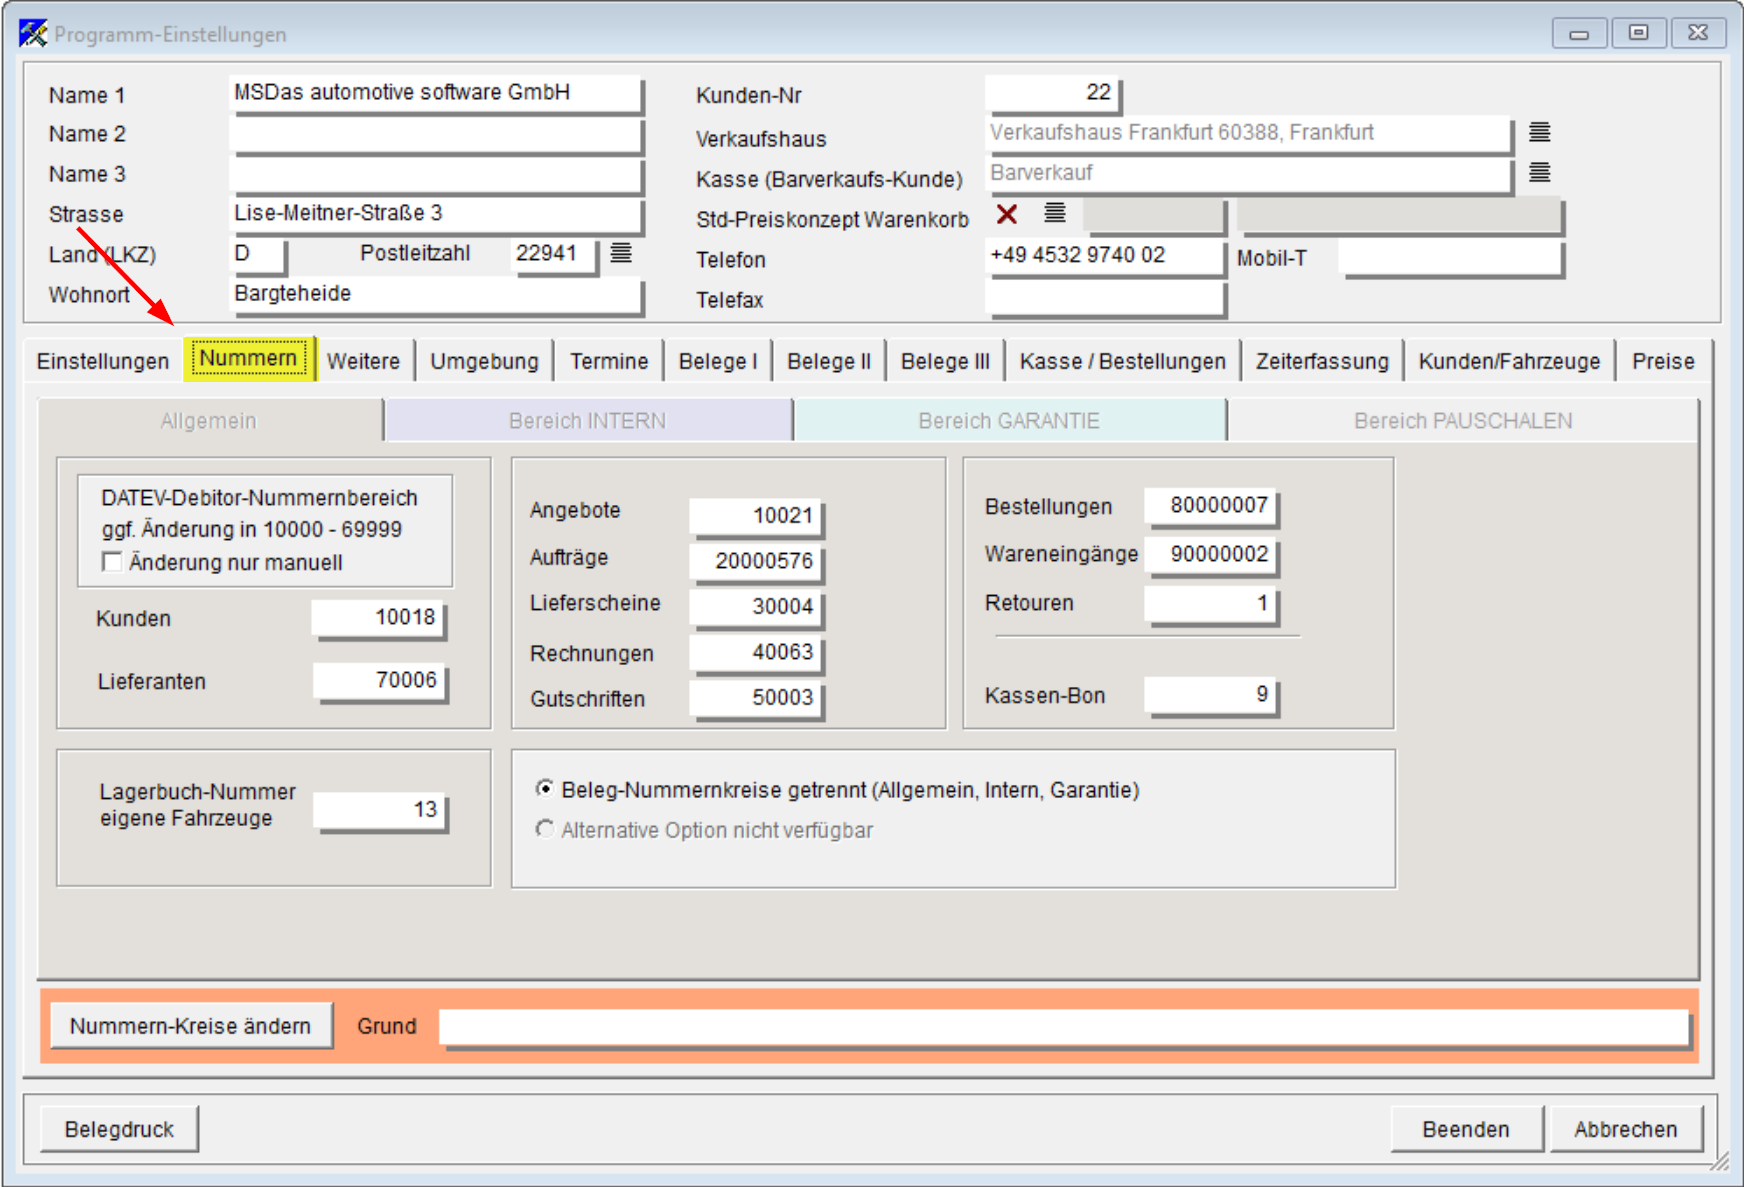Click the Lagerbuch-Nummer field showing 13
1744x1187 pixels.
click(x=380, y=811)
